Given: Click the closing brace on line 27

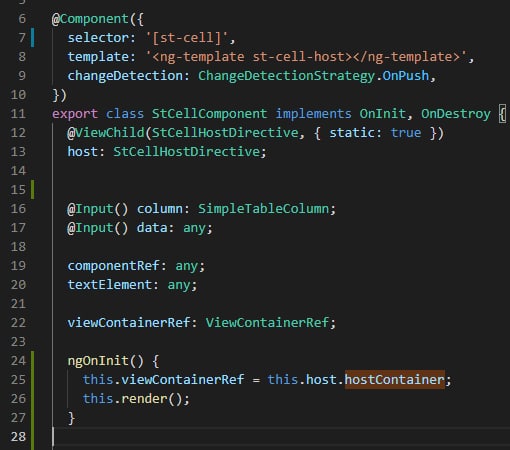Looking at the screenshot, I should pyautogui.click(x=71, y=418).
